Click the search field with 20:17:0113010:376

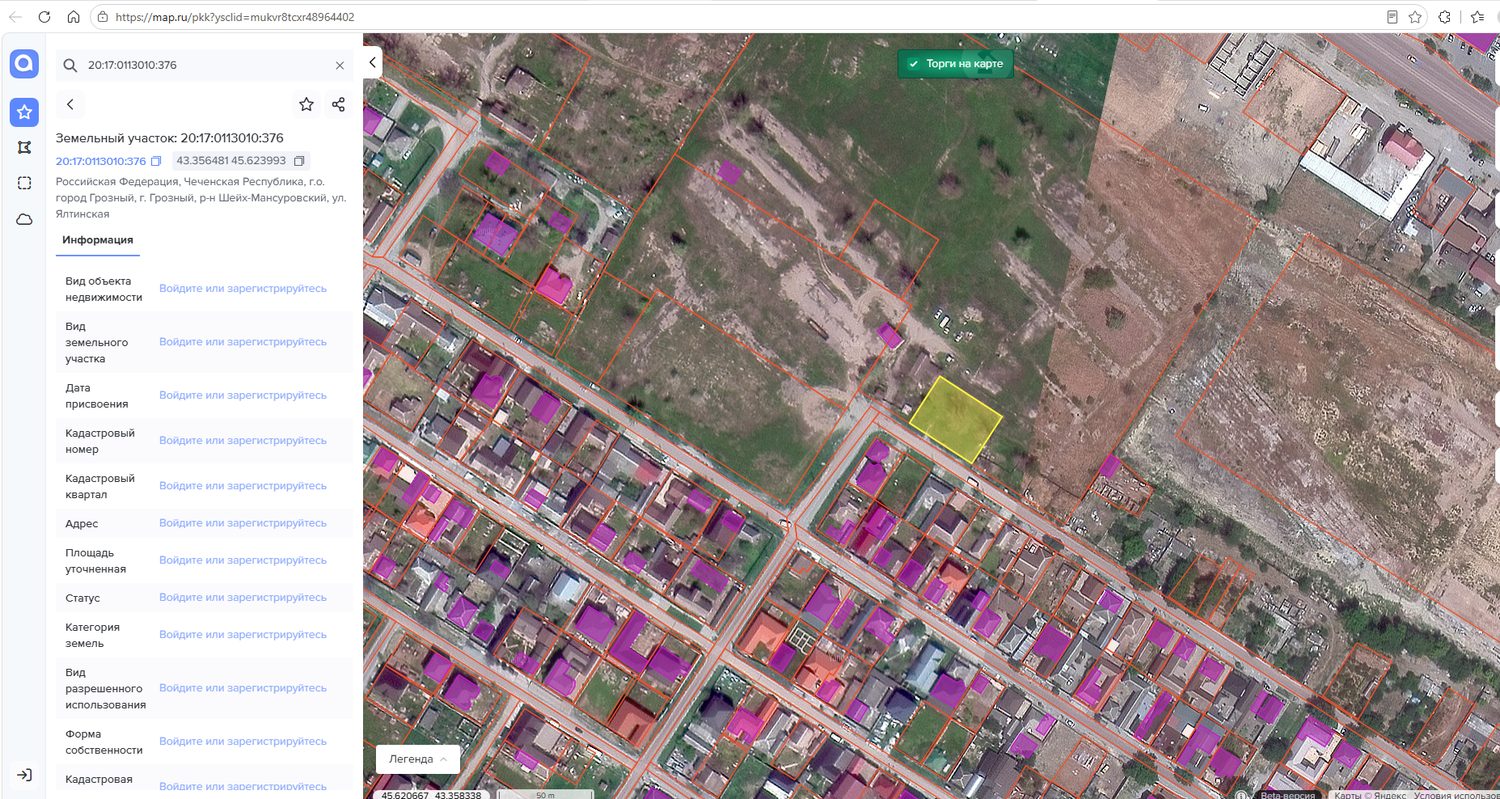[x=203, y=65]
